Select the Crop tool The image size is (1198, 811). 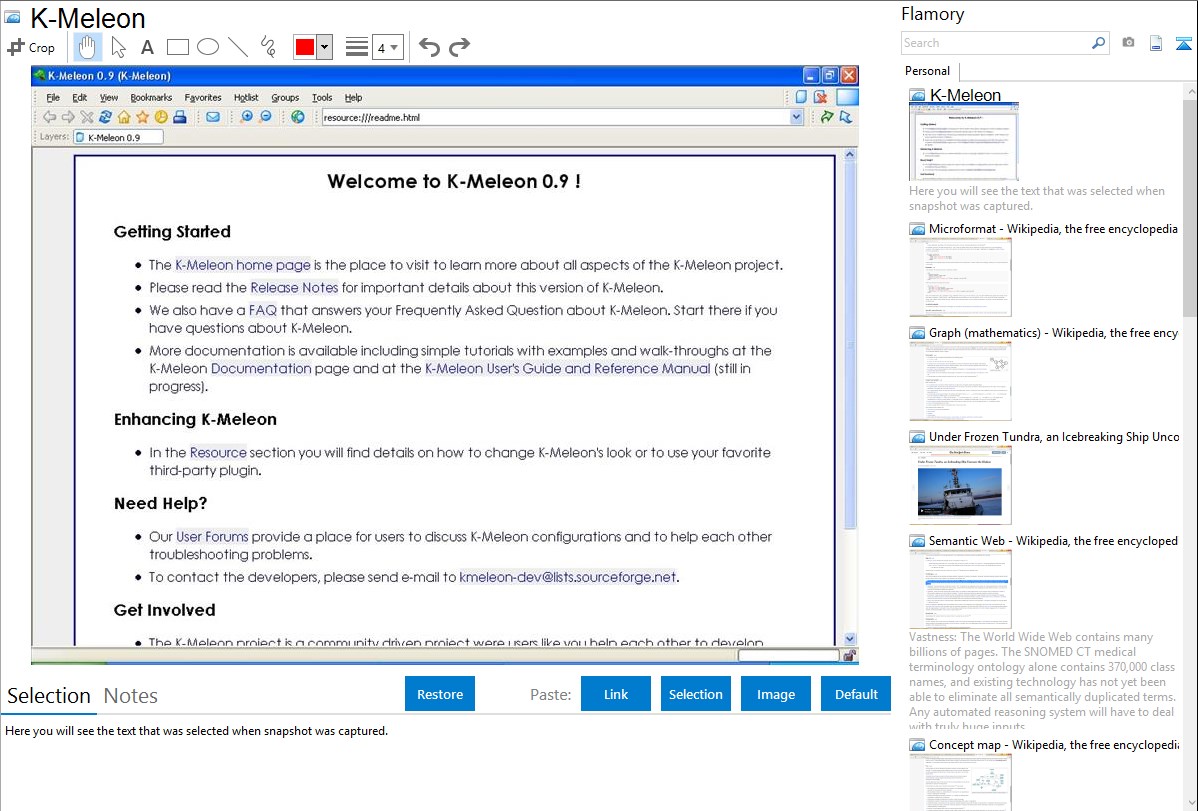pyautogui.click(x=31, y=47)
